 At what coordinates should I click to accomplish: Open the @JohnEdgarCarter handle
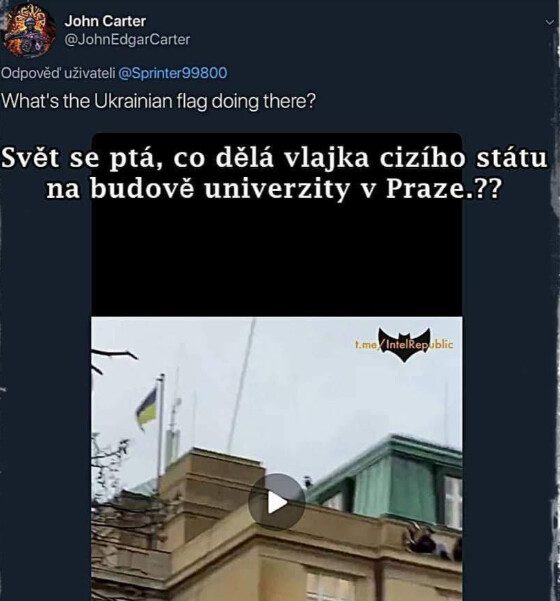point(127,39)
